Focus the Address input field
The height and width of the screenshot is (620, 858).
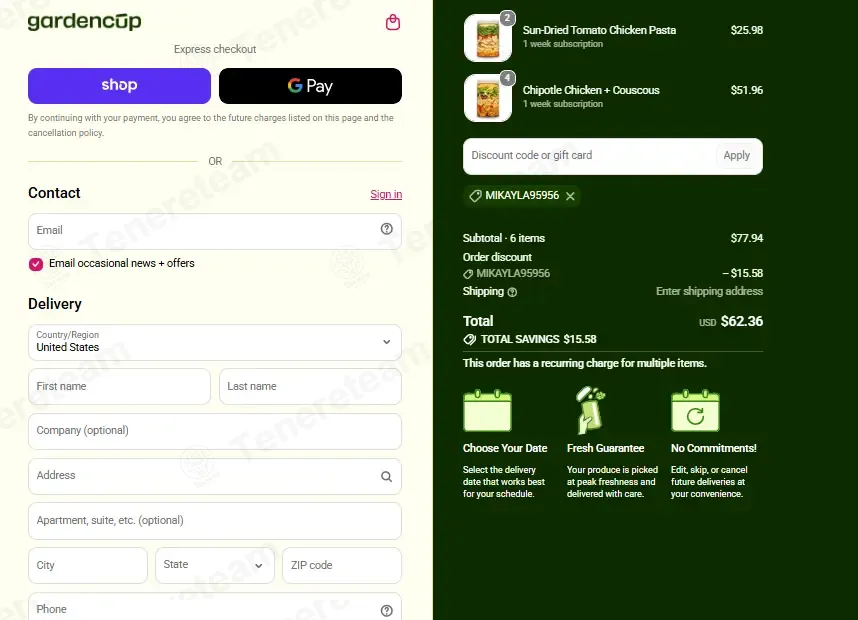215,476
